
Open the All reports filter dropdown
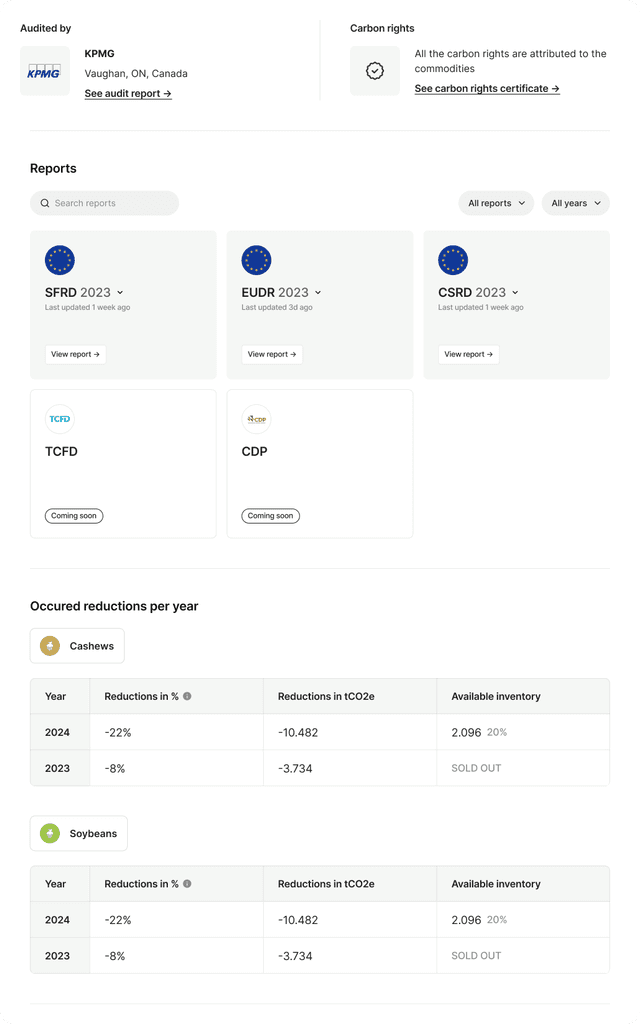pyautogui.click(x=496, y=203)
